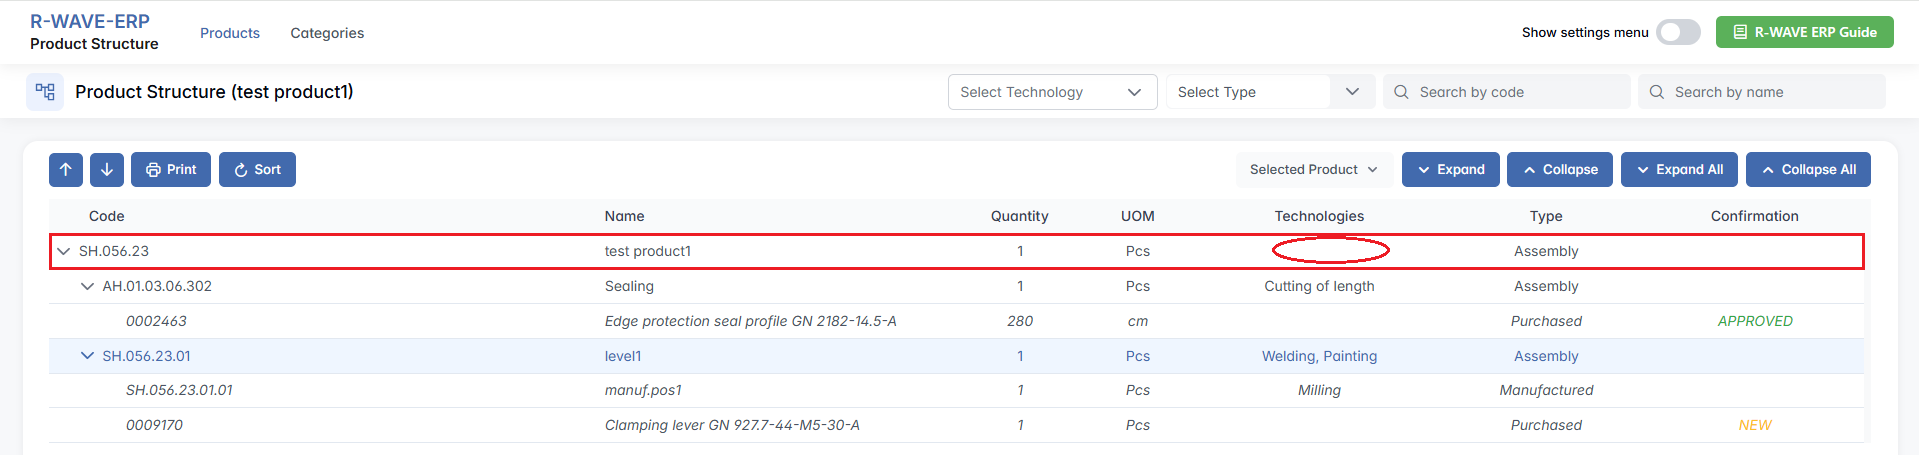Open the R-WAVE ERP Guide

(1804, 32)
